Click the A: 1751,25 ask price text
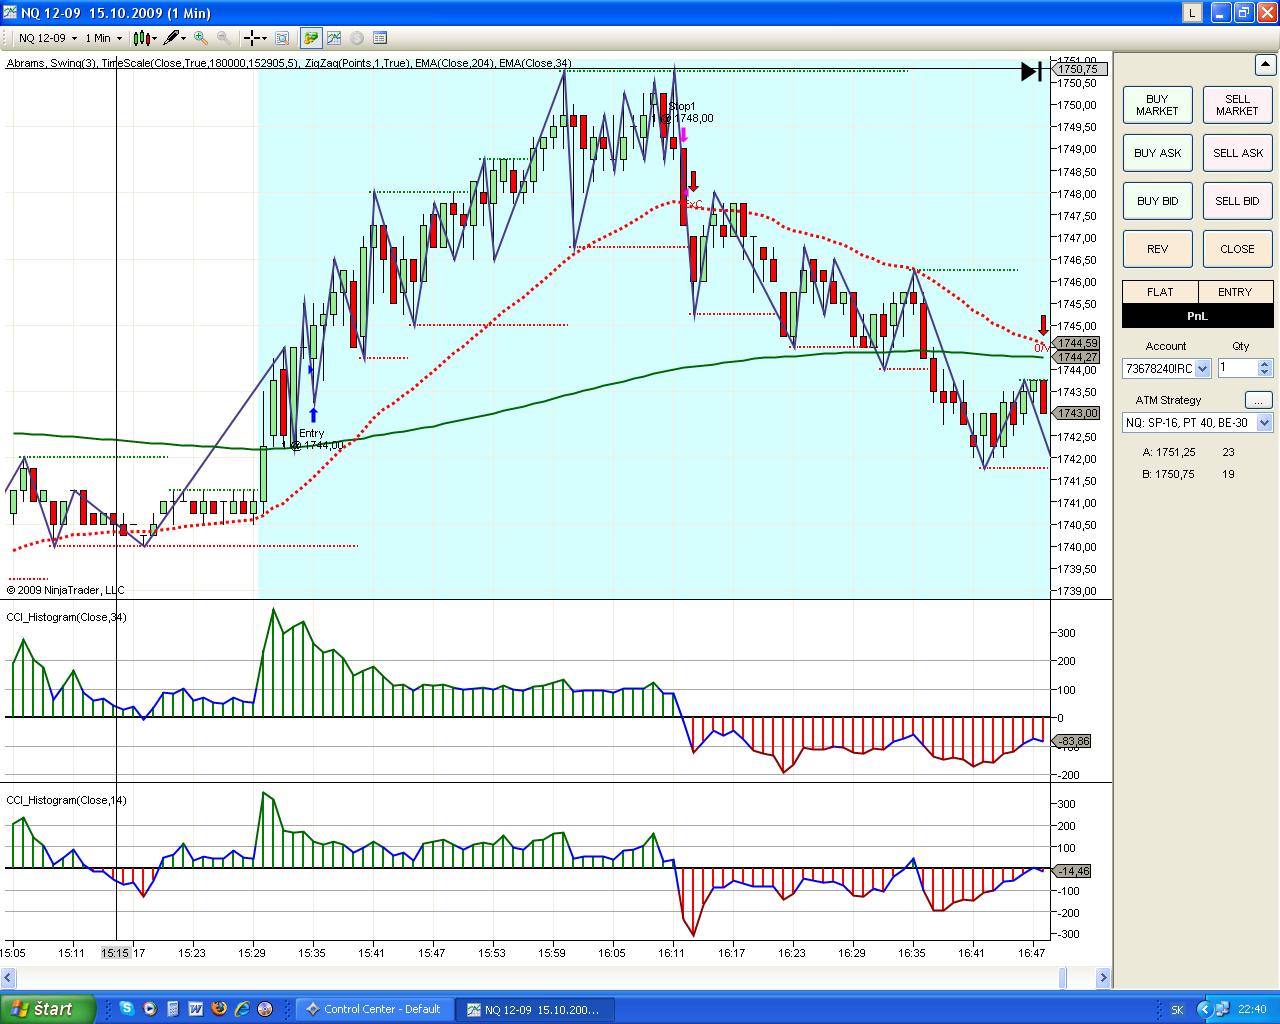This screenshot has width=1280, height=1024. (x=1169, y=452)
